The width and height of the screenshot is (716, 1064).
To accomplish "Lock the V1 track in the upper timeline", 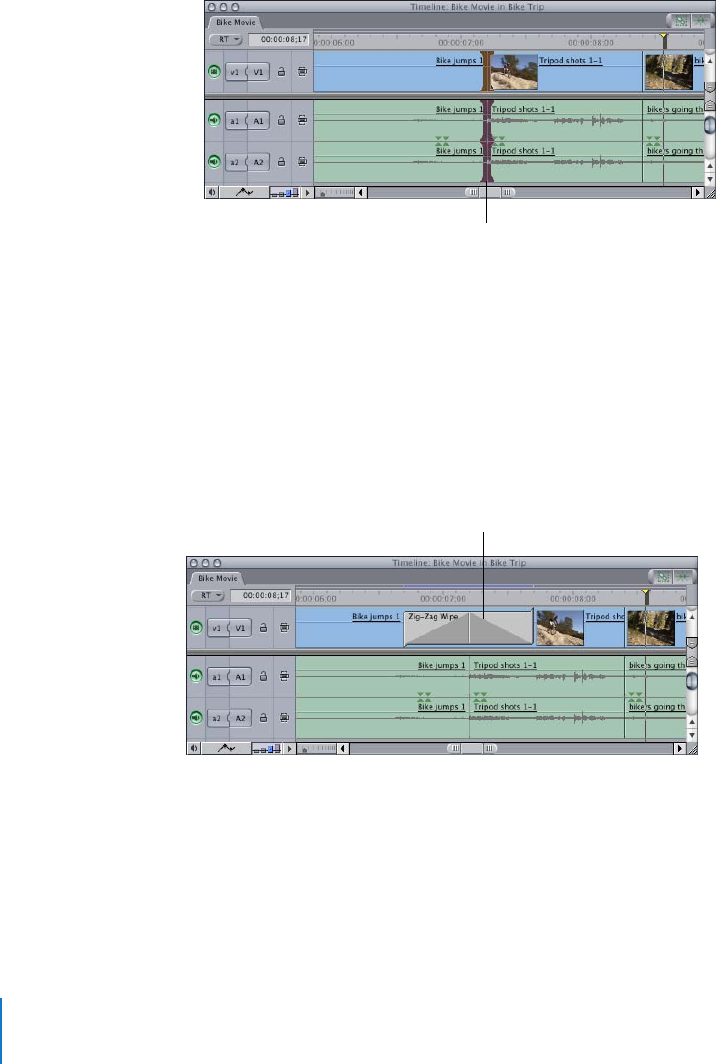I will click(x=281, y=72).
